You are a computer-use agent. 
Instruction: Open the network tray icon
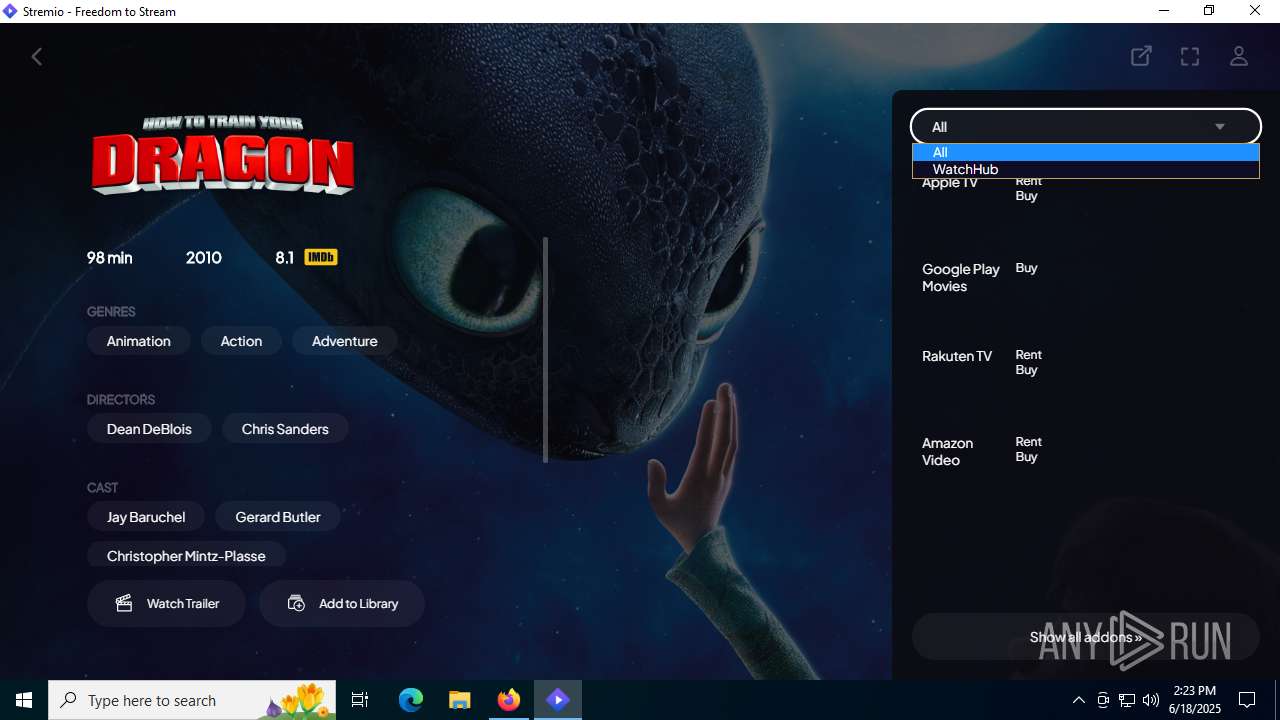1126,700
